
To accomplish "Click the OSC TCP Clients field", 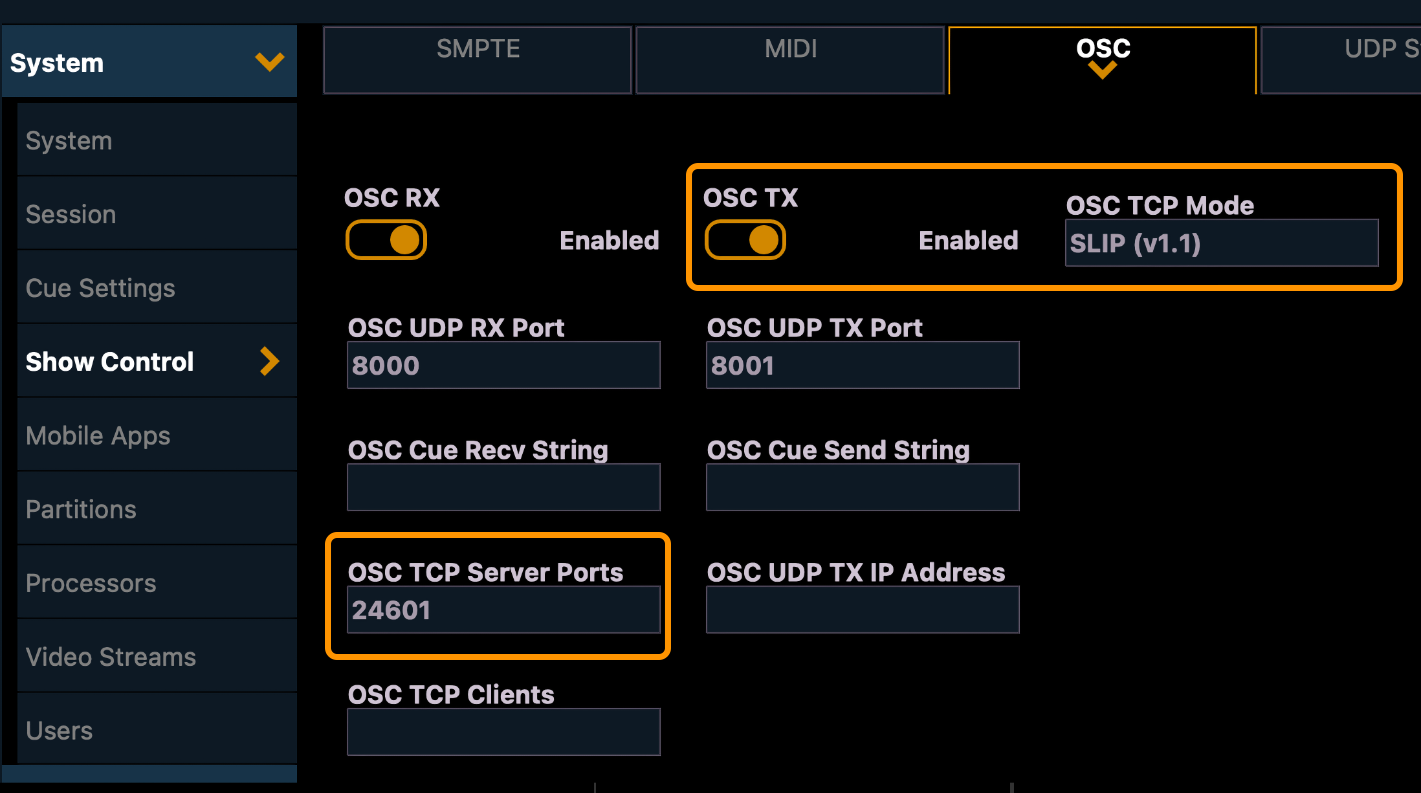I will point(503,732).
